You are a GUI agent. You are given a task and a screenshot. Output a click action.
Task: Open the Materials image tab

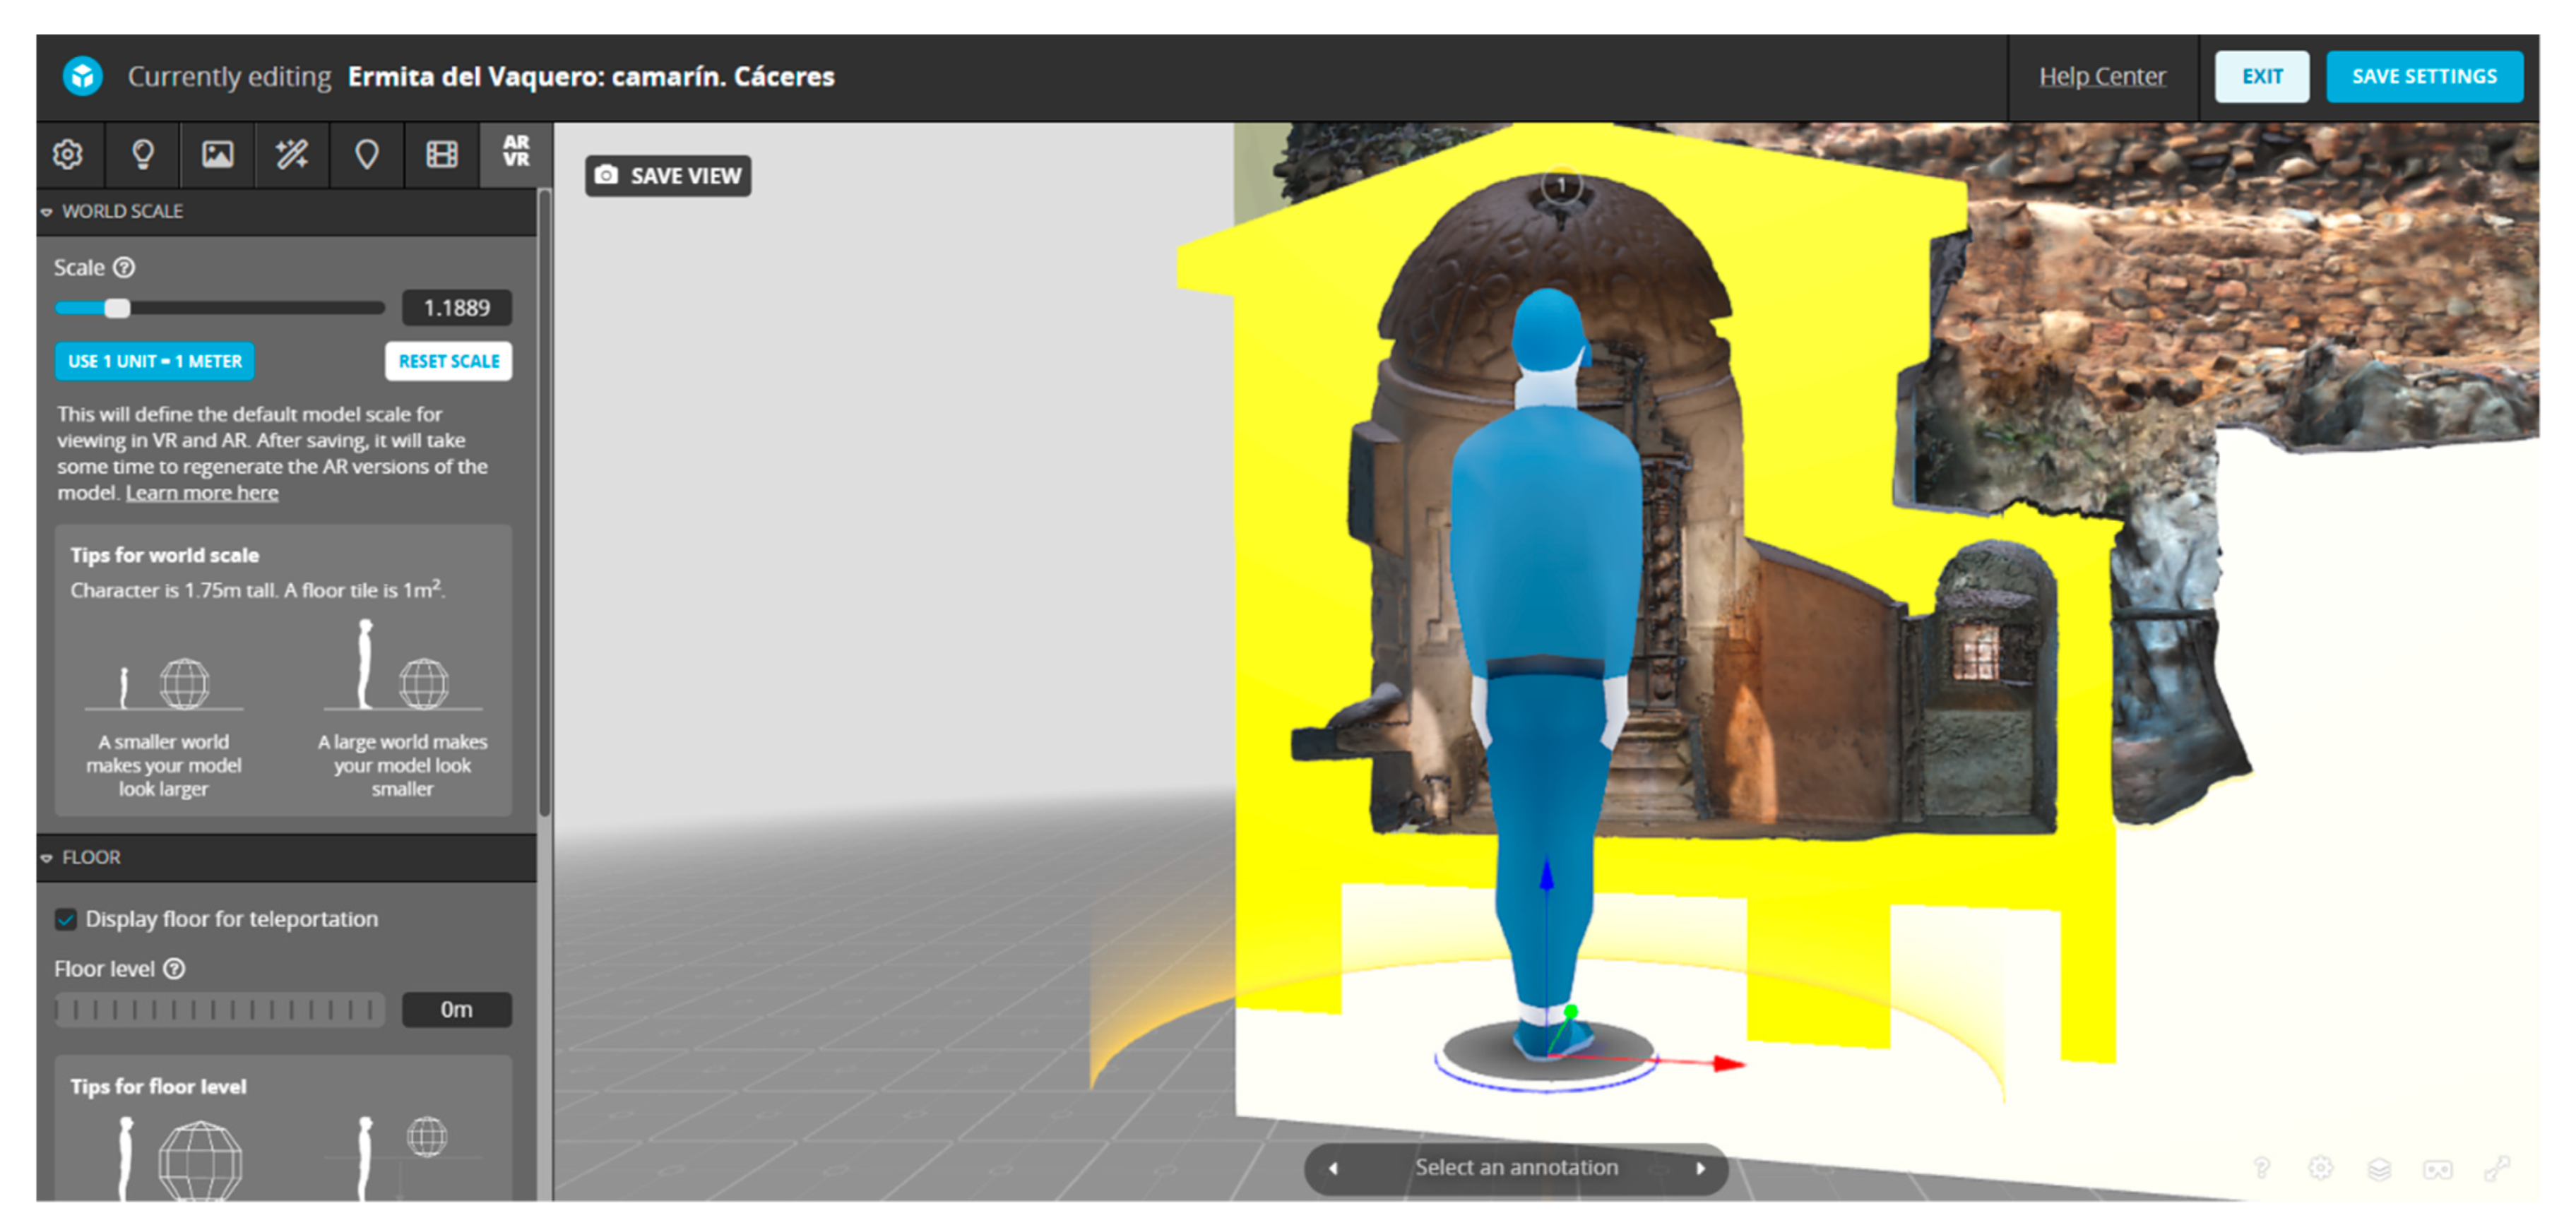tap(217, 154)
